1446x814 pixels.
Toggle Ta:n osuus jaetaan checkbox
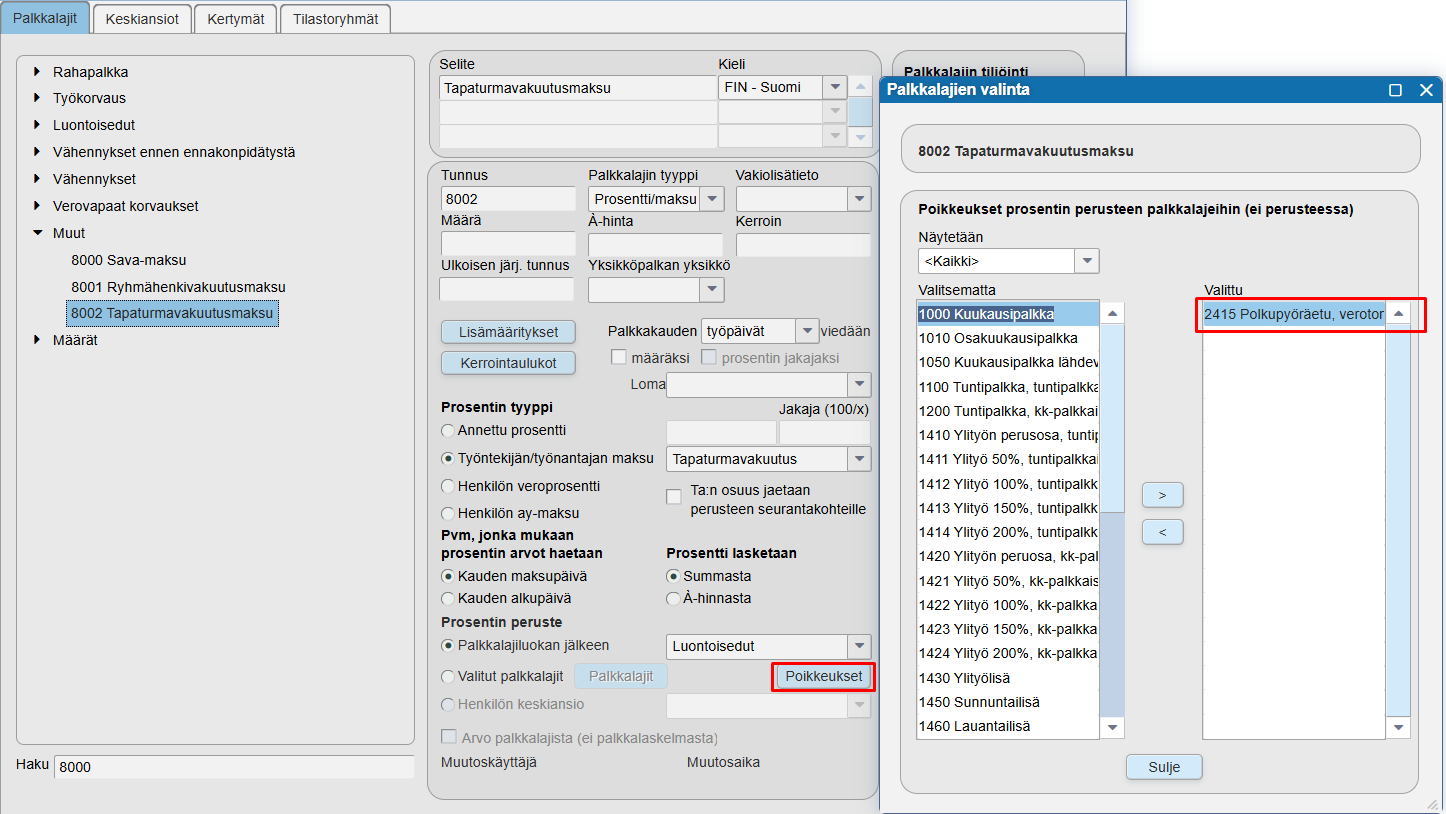pyautogui.click(x=674, y=497)
